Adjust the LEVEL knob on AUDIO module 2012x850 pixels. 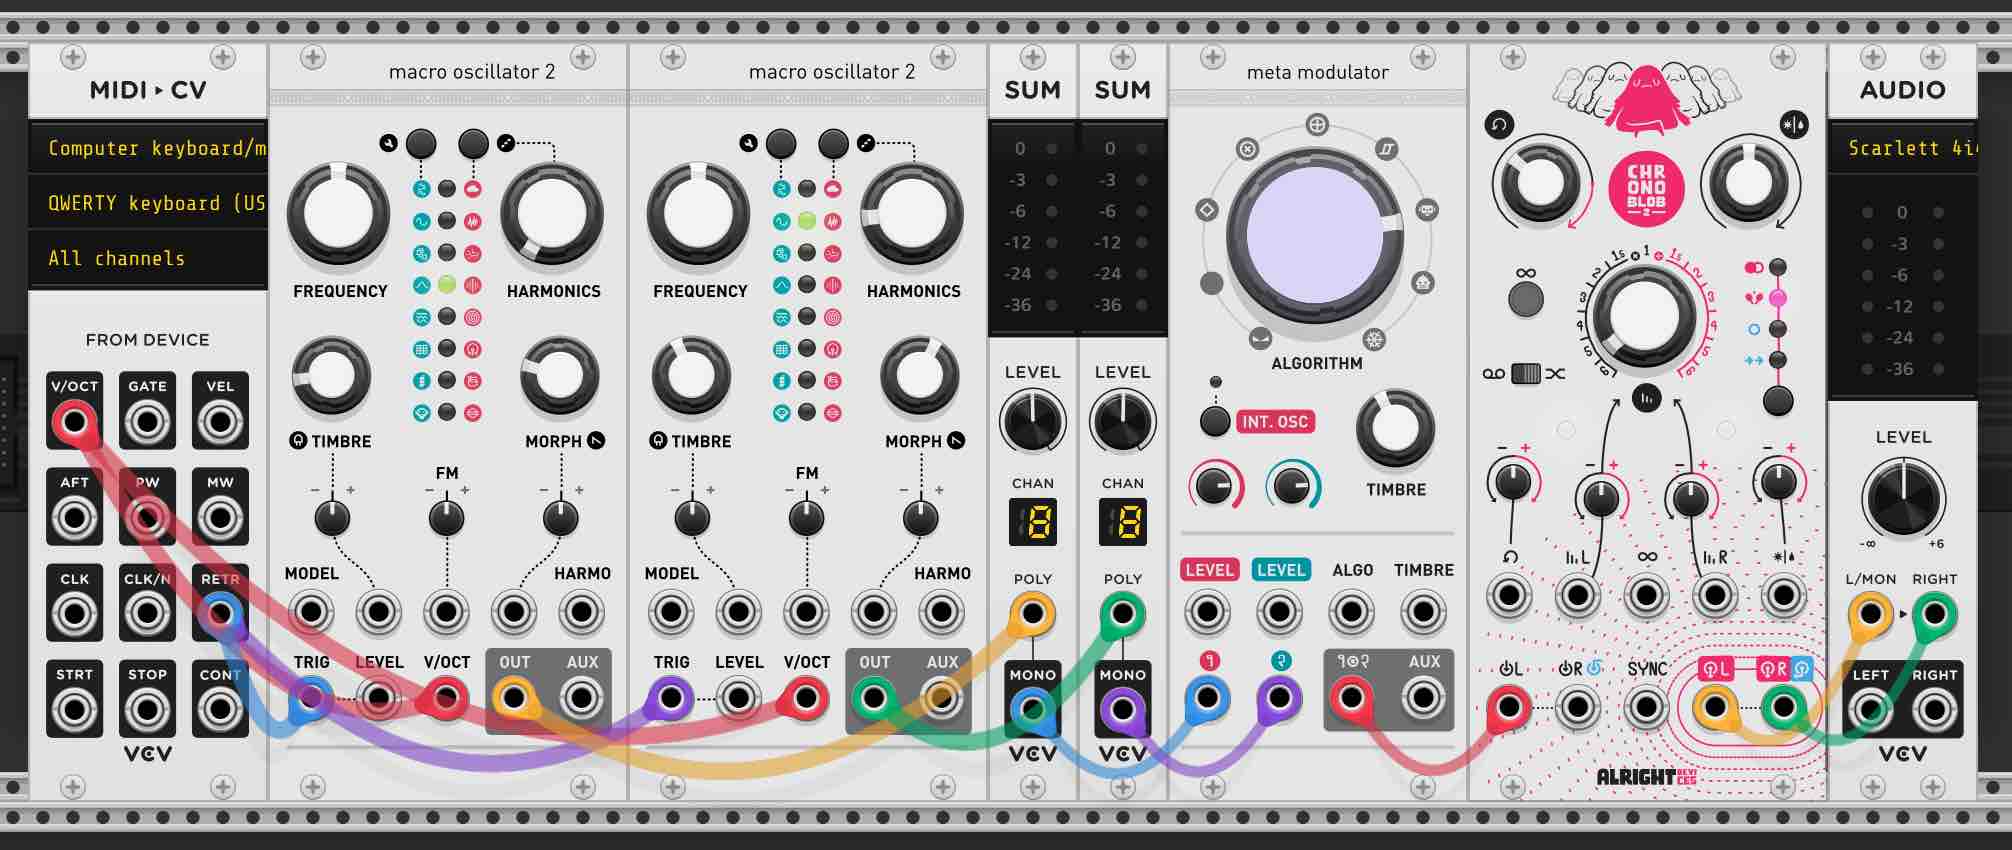click(x=1902, y=499)
